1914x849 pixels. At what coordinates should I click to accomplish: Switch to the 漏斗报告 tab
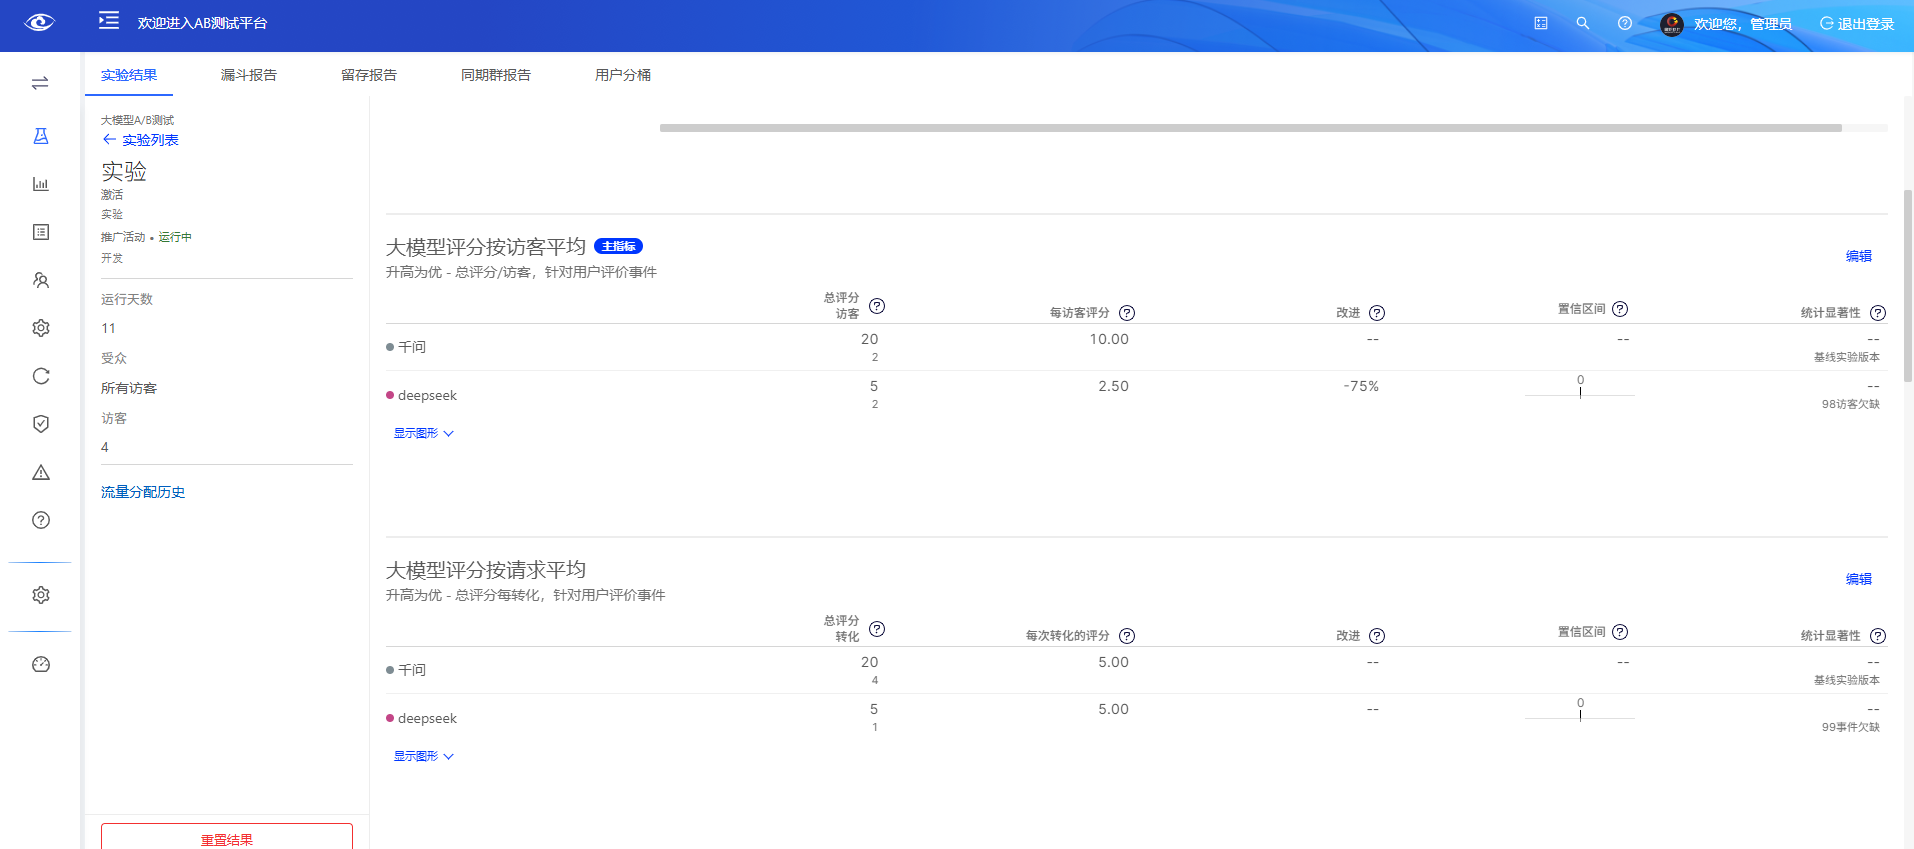coord(248,75)
